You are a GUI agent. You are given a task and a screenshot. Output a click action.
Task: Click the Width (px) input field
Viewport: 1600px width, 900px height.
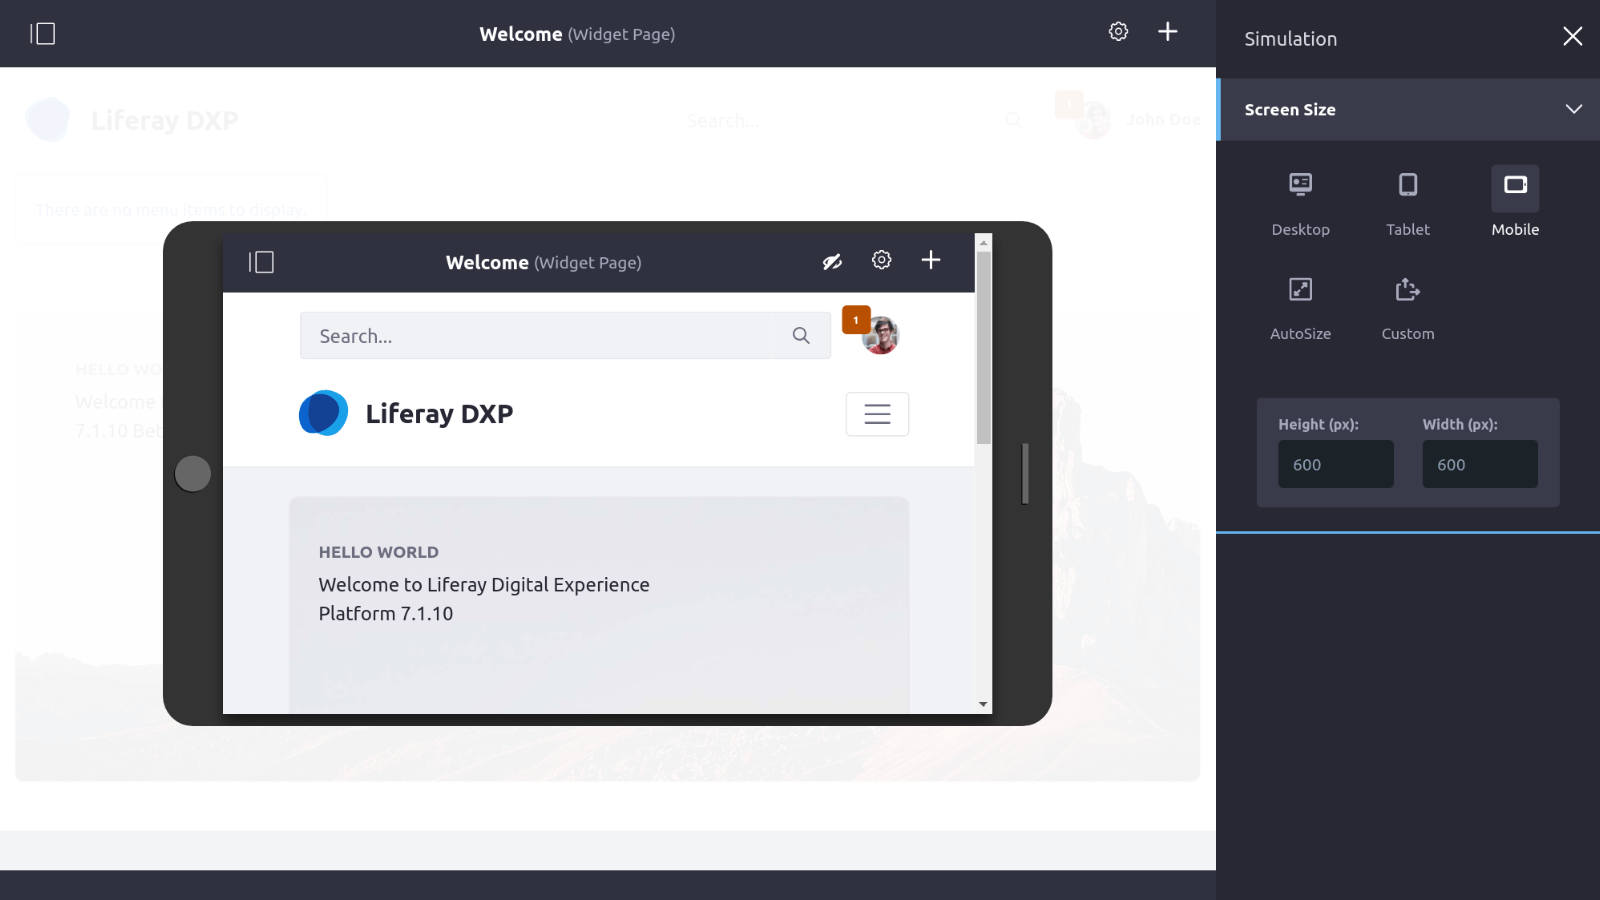(1480, 464)
